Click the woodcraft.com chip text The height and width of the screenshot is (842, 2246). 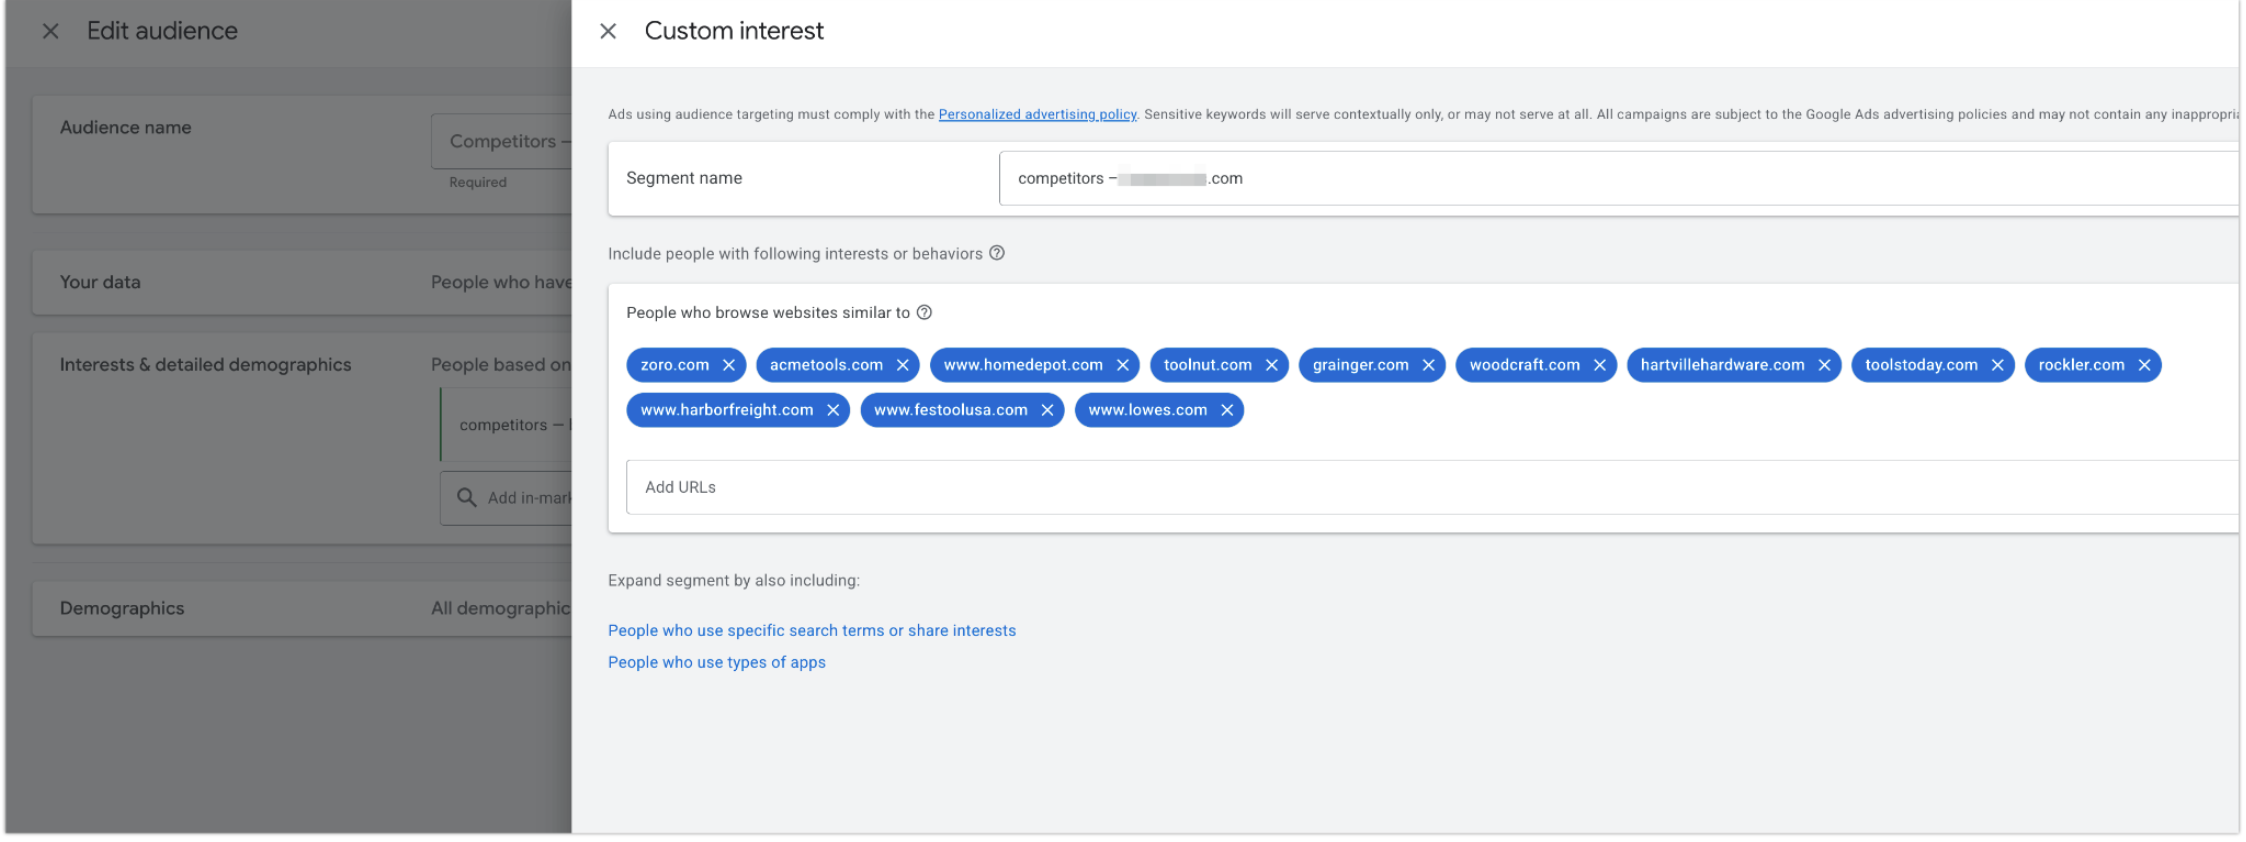point(1525,365)
